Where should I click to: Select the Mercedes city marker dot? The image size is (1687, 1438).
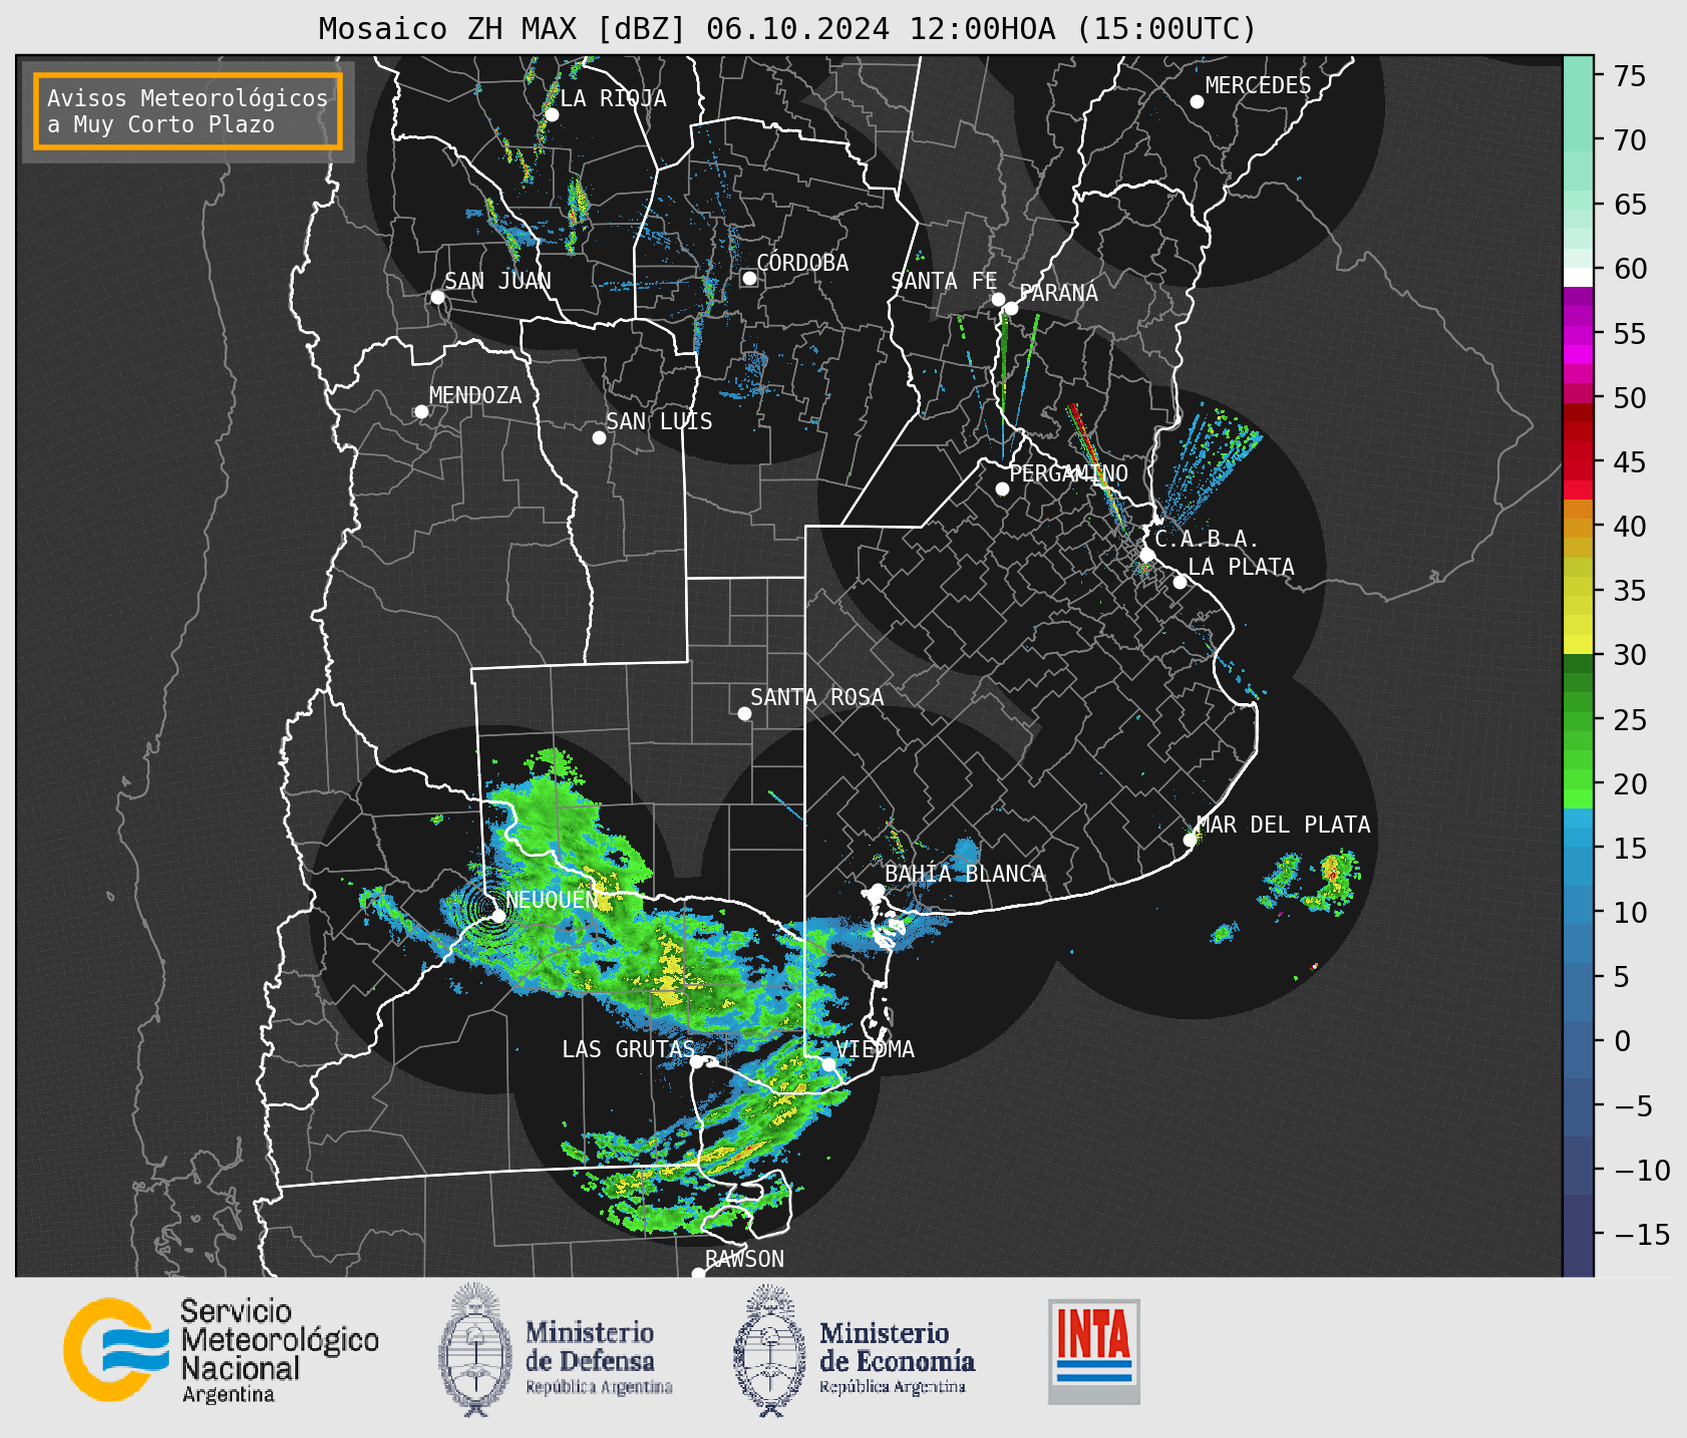click(1196, 102)
